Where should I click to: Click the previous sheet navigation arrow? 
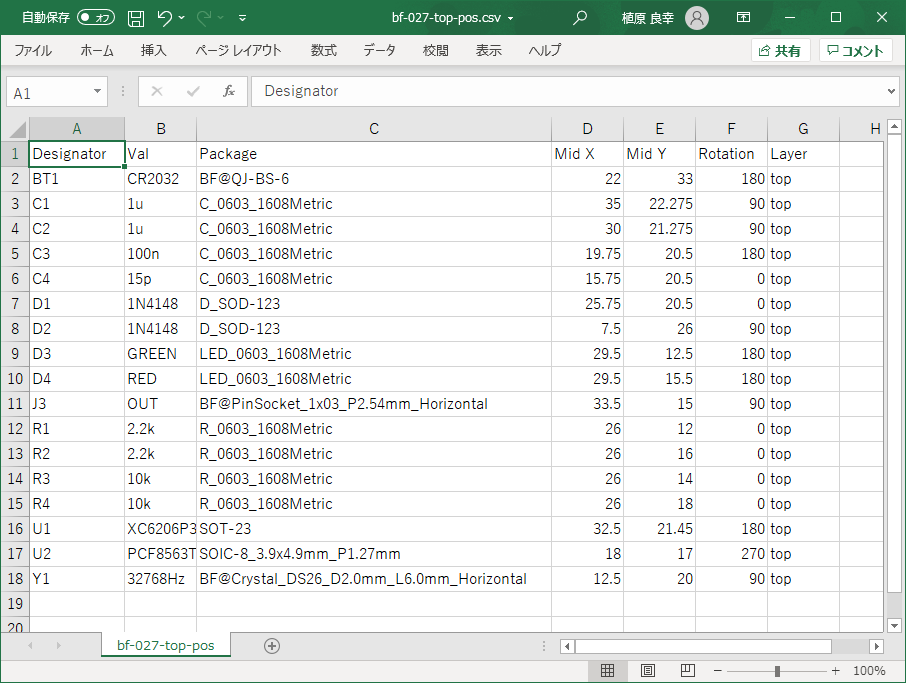(x=30, y=645)
